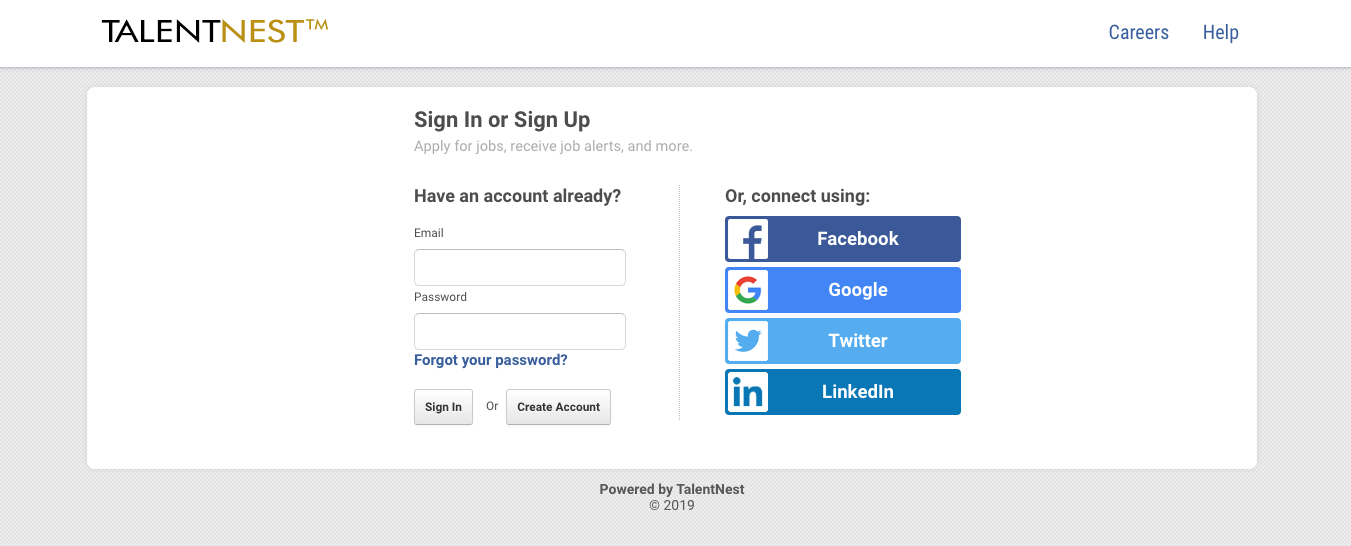The image size is (1351, 546).
Task: Focus the Email input field
Action: (520, 268)
